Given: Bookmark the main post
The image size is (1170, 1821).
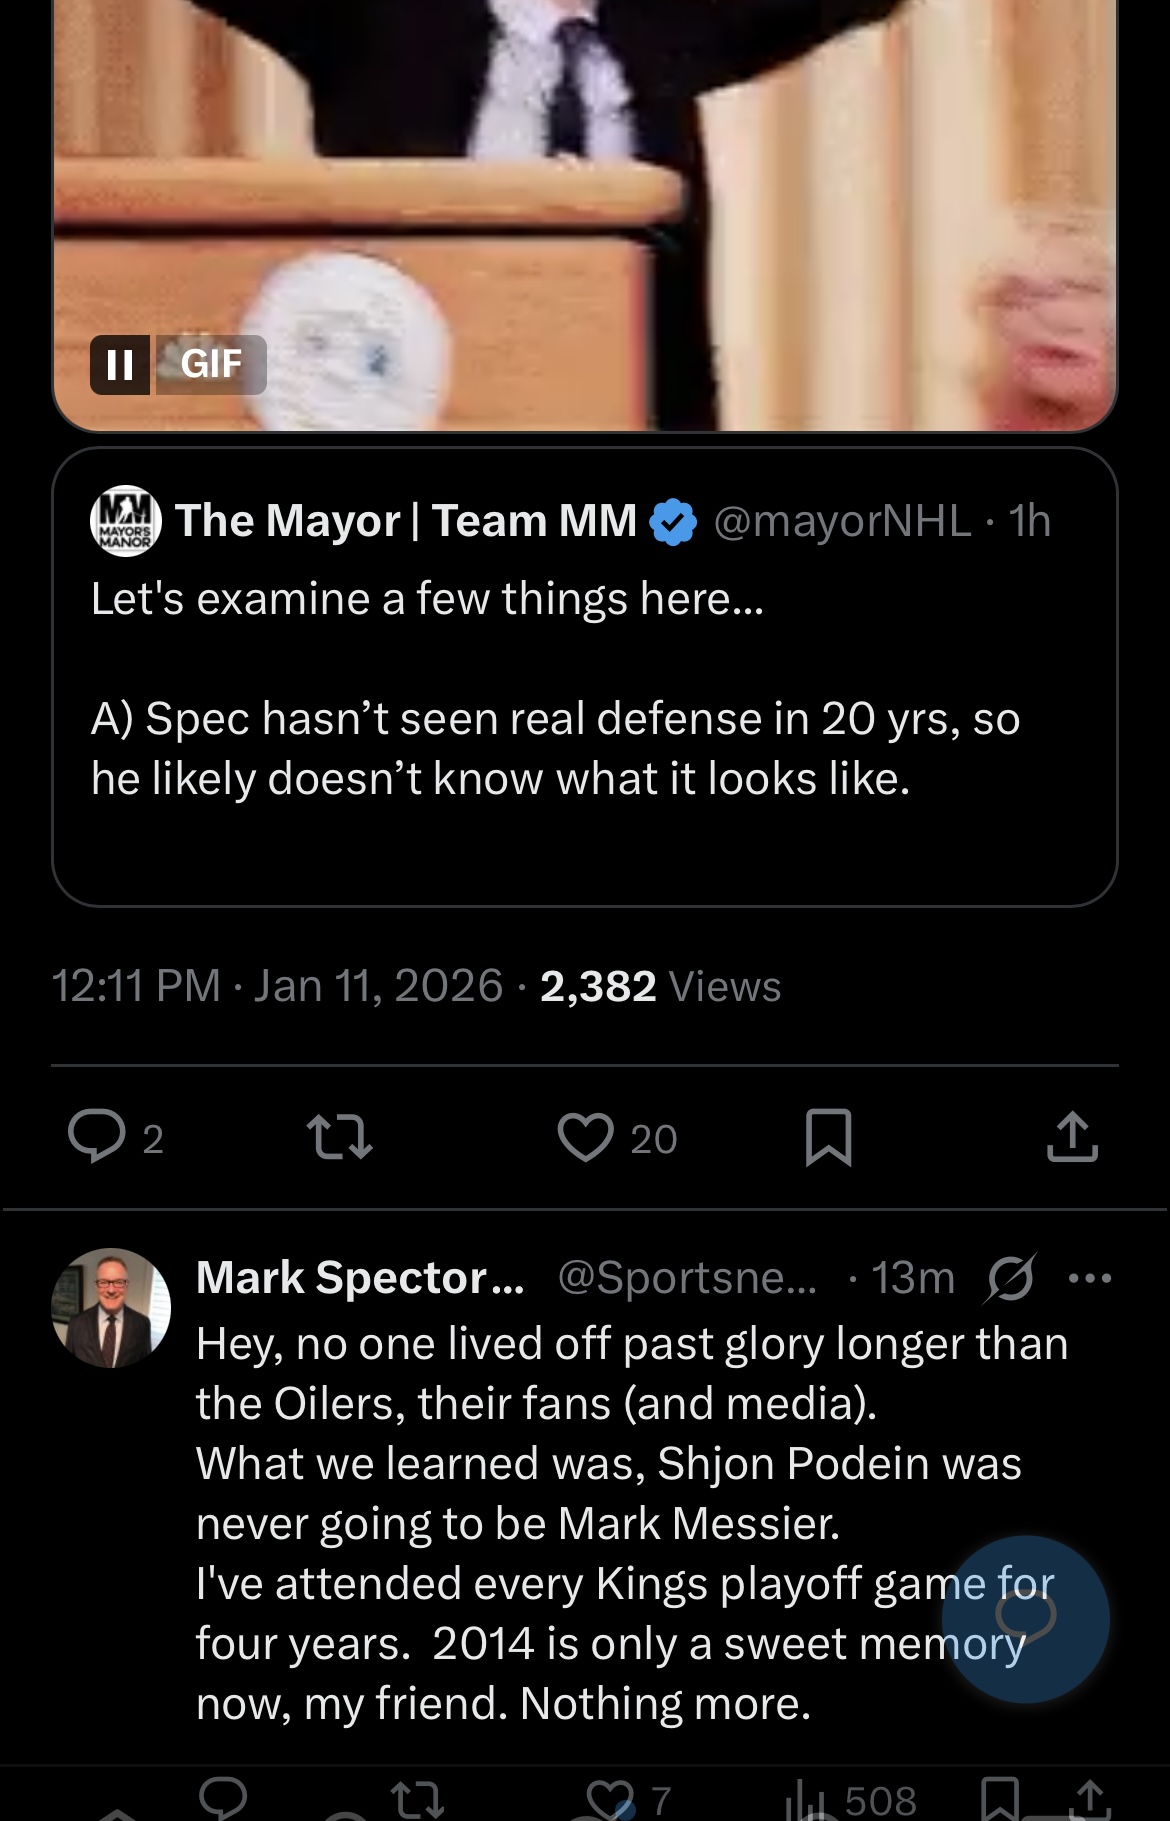Looking at the screenshot, I should tap(828, 1138).
